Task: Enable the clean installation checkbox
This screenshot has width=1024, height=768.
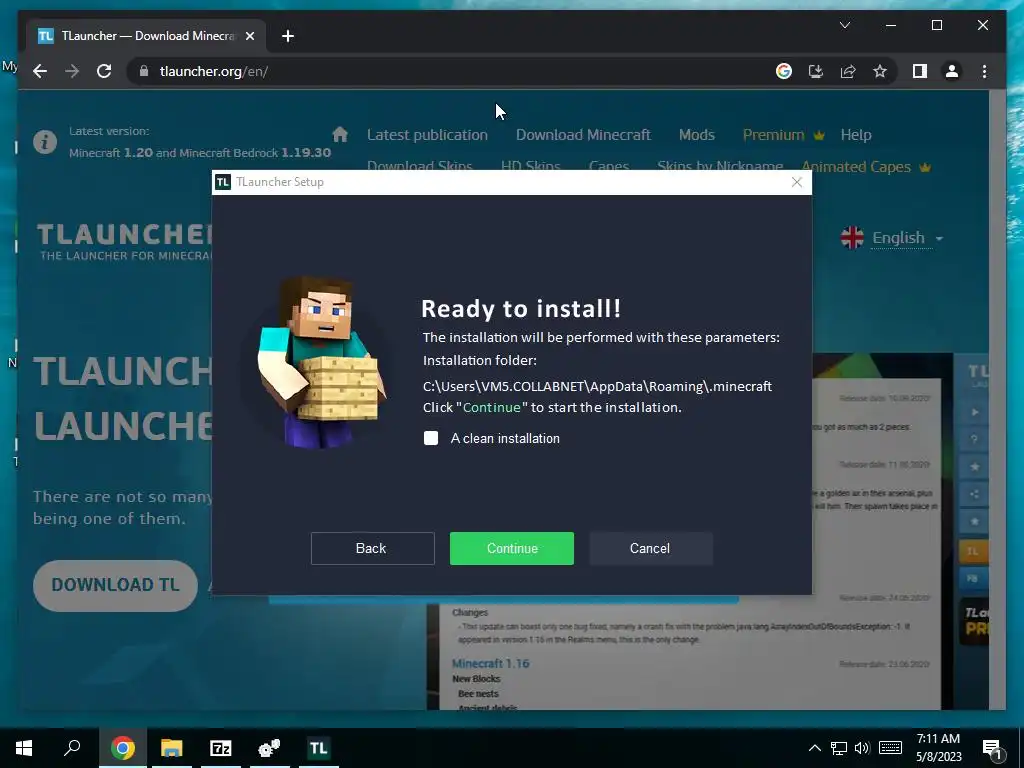Action: (x=431, y=438)
